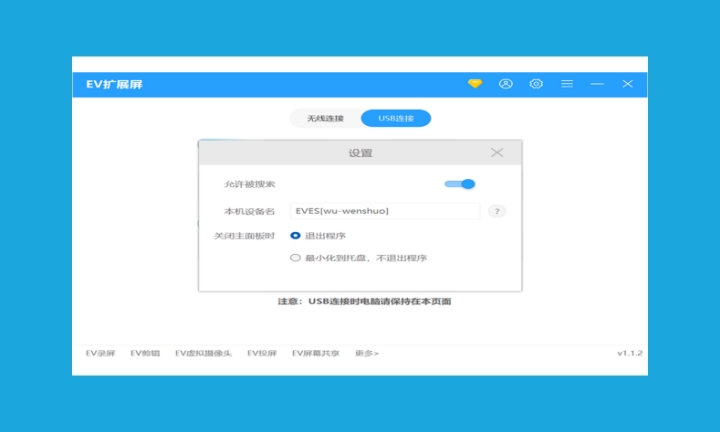Close the EV扩展屏 main window

[x=627, y=84]
